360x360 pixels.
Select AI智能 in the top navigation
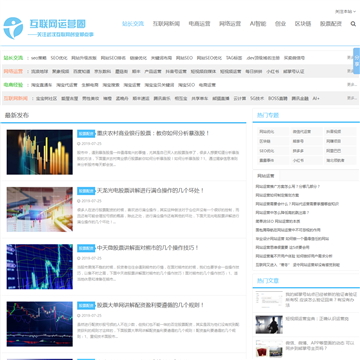point(258,24)
